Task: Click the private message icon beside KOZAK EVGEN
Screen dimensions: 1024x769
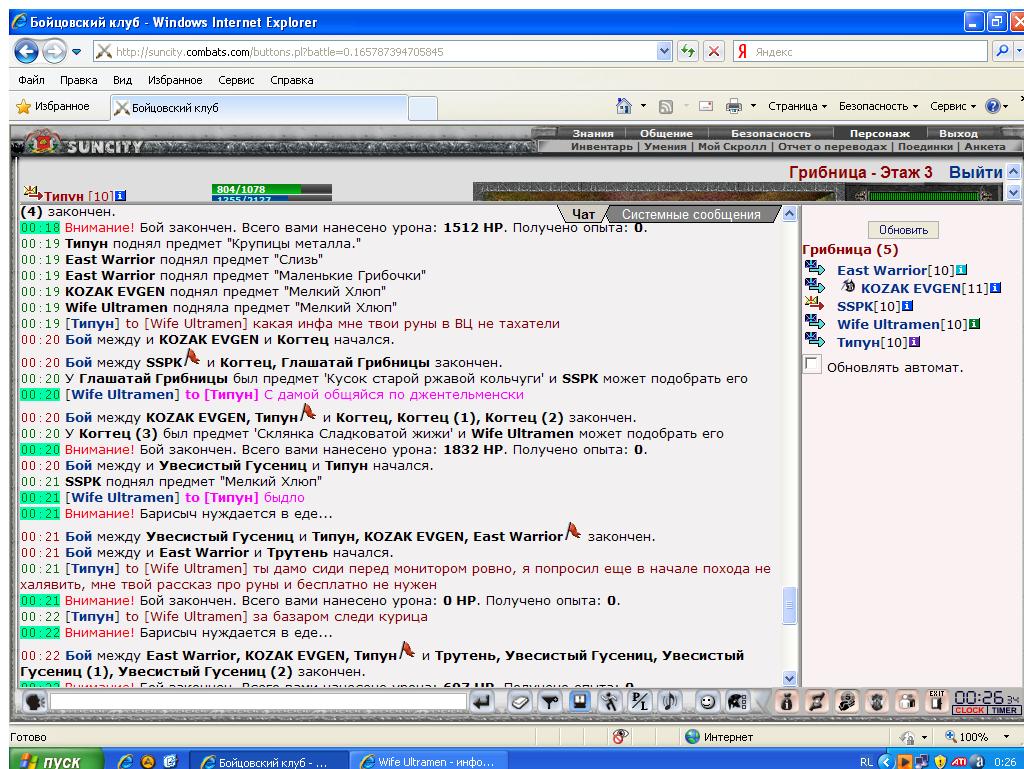Action: pos(814,285)
